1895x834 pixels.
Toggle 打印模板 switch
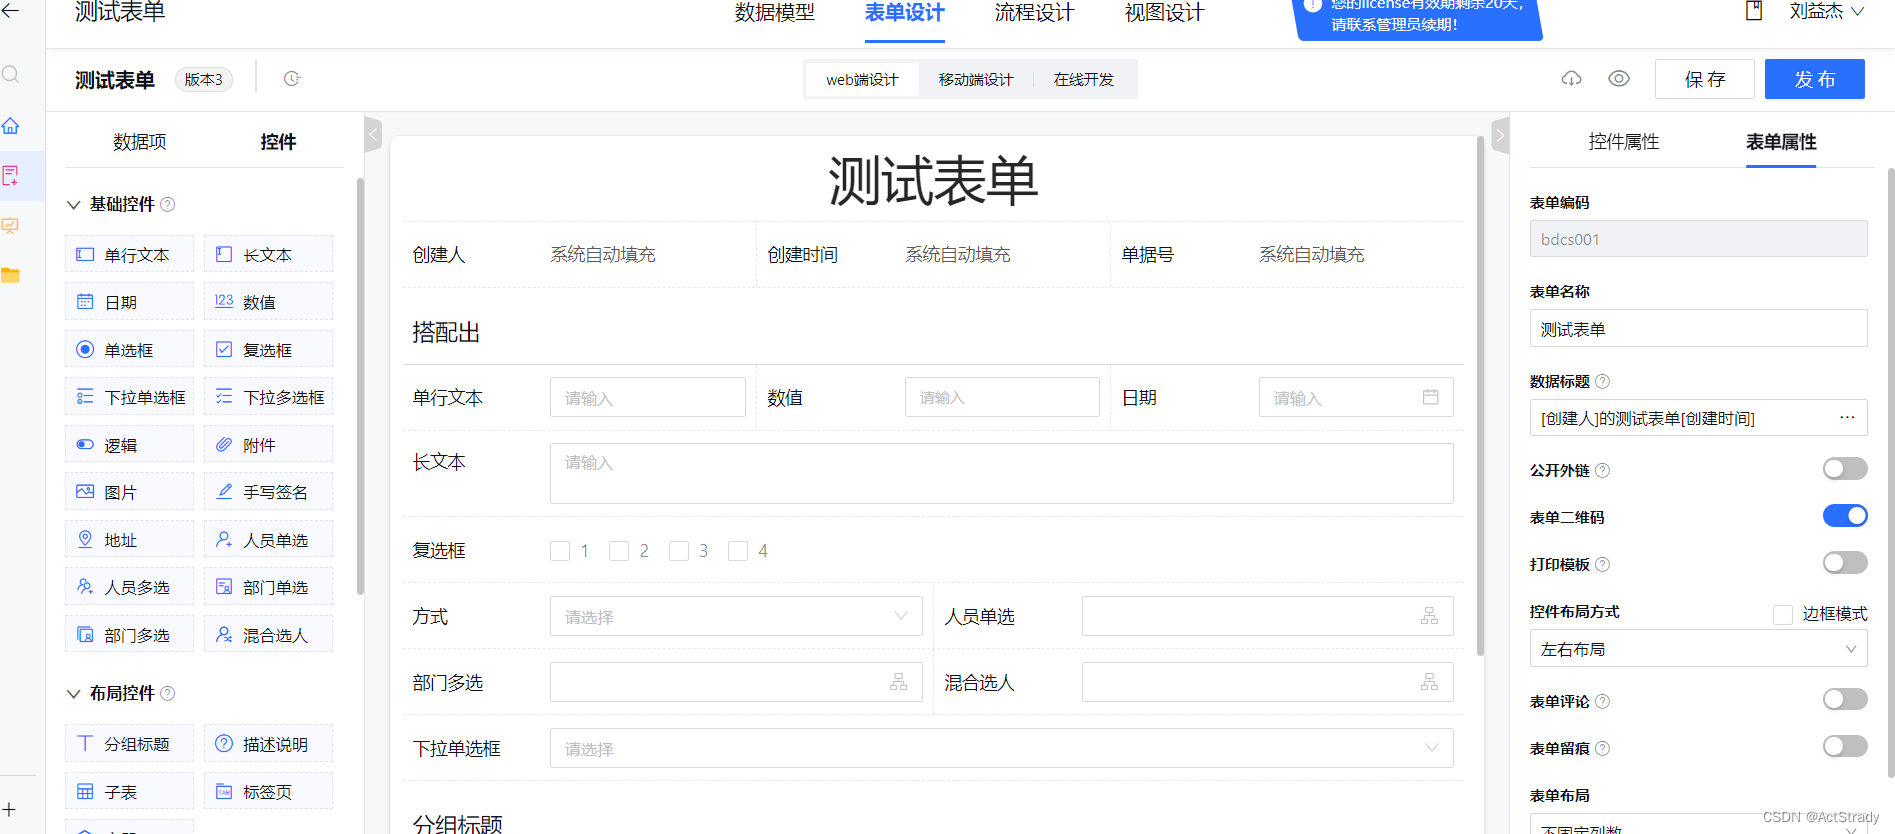pyautogui.click(x=1845, y=563)
